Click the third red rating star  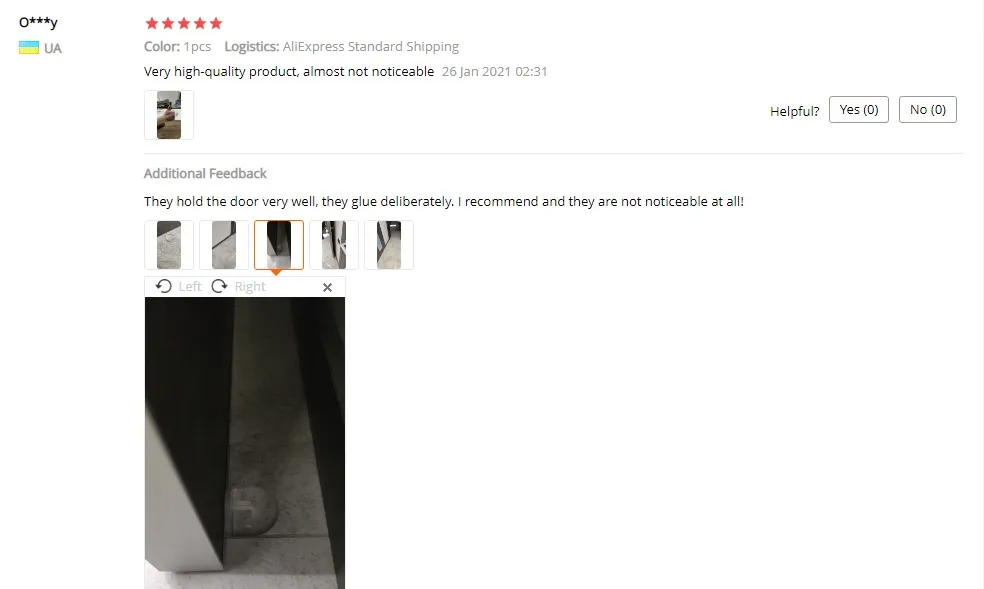pyautogui.click(x=184, y=23)
